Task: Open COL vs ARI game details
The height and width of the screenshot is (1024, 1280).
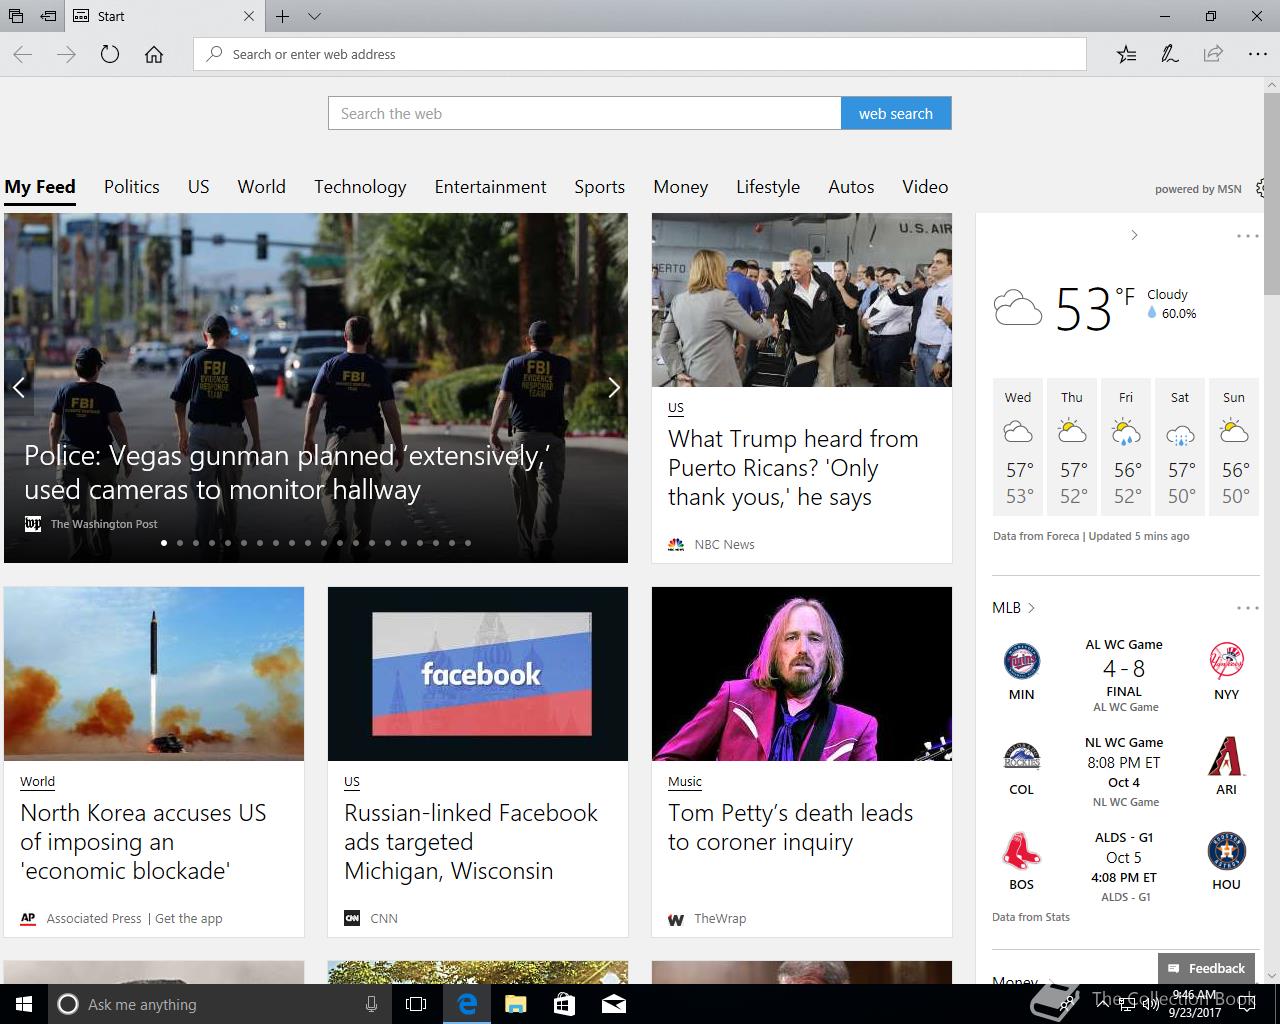Action: (1124, 771)
